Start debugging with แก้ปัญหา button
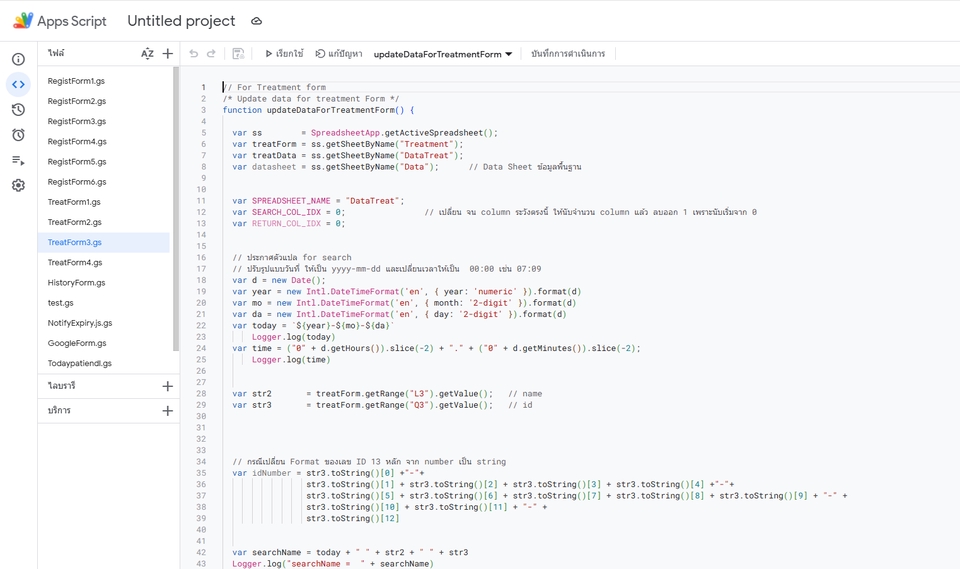The height and width of the screenshot is (569, 960). pyautogui.click(x=339, y=53)
